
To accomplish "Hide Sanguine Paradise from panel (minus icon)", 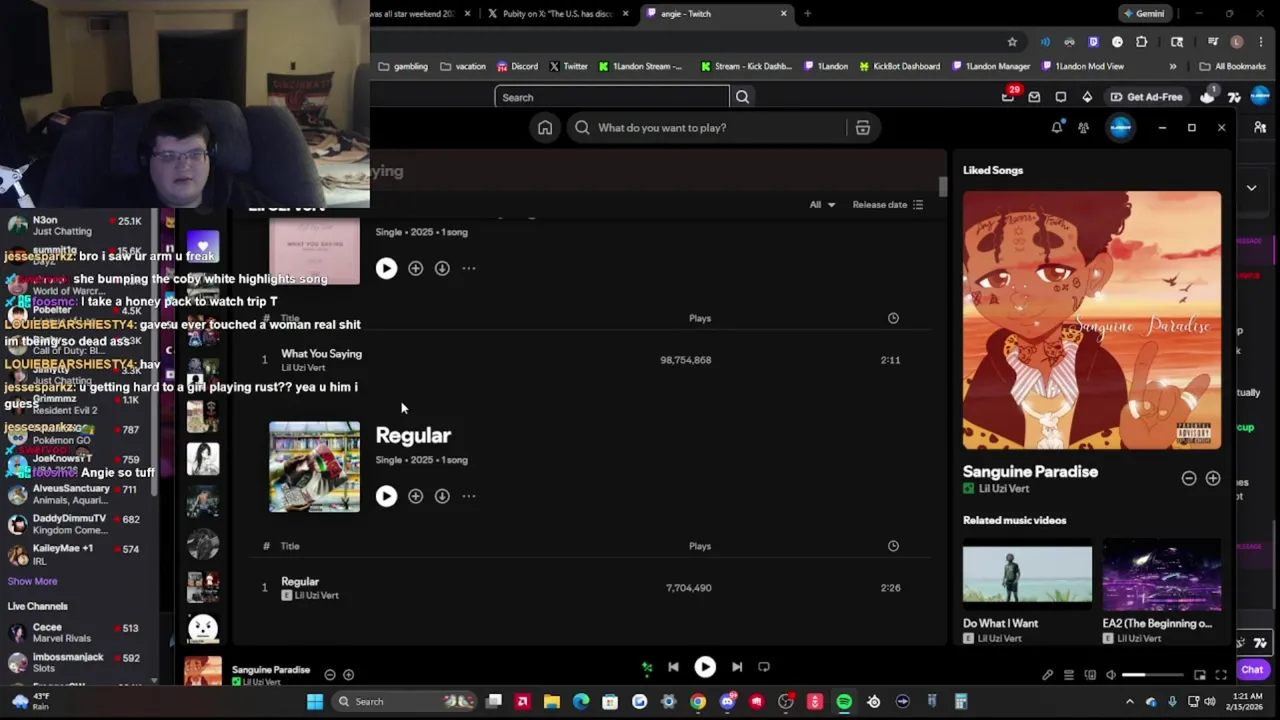I will pos(1189,478).
